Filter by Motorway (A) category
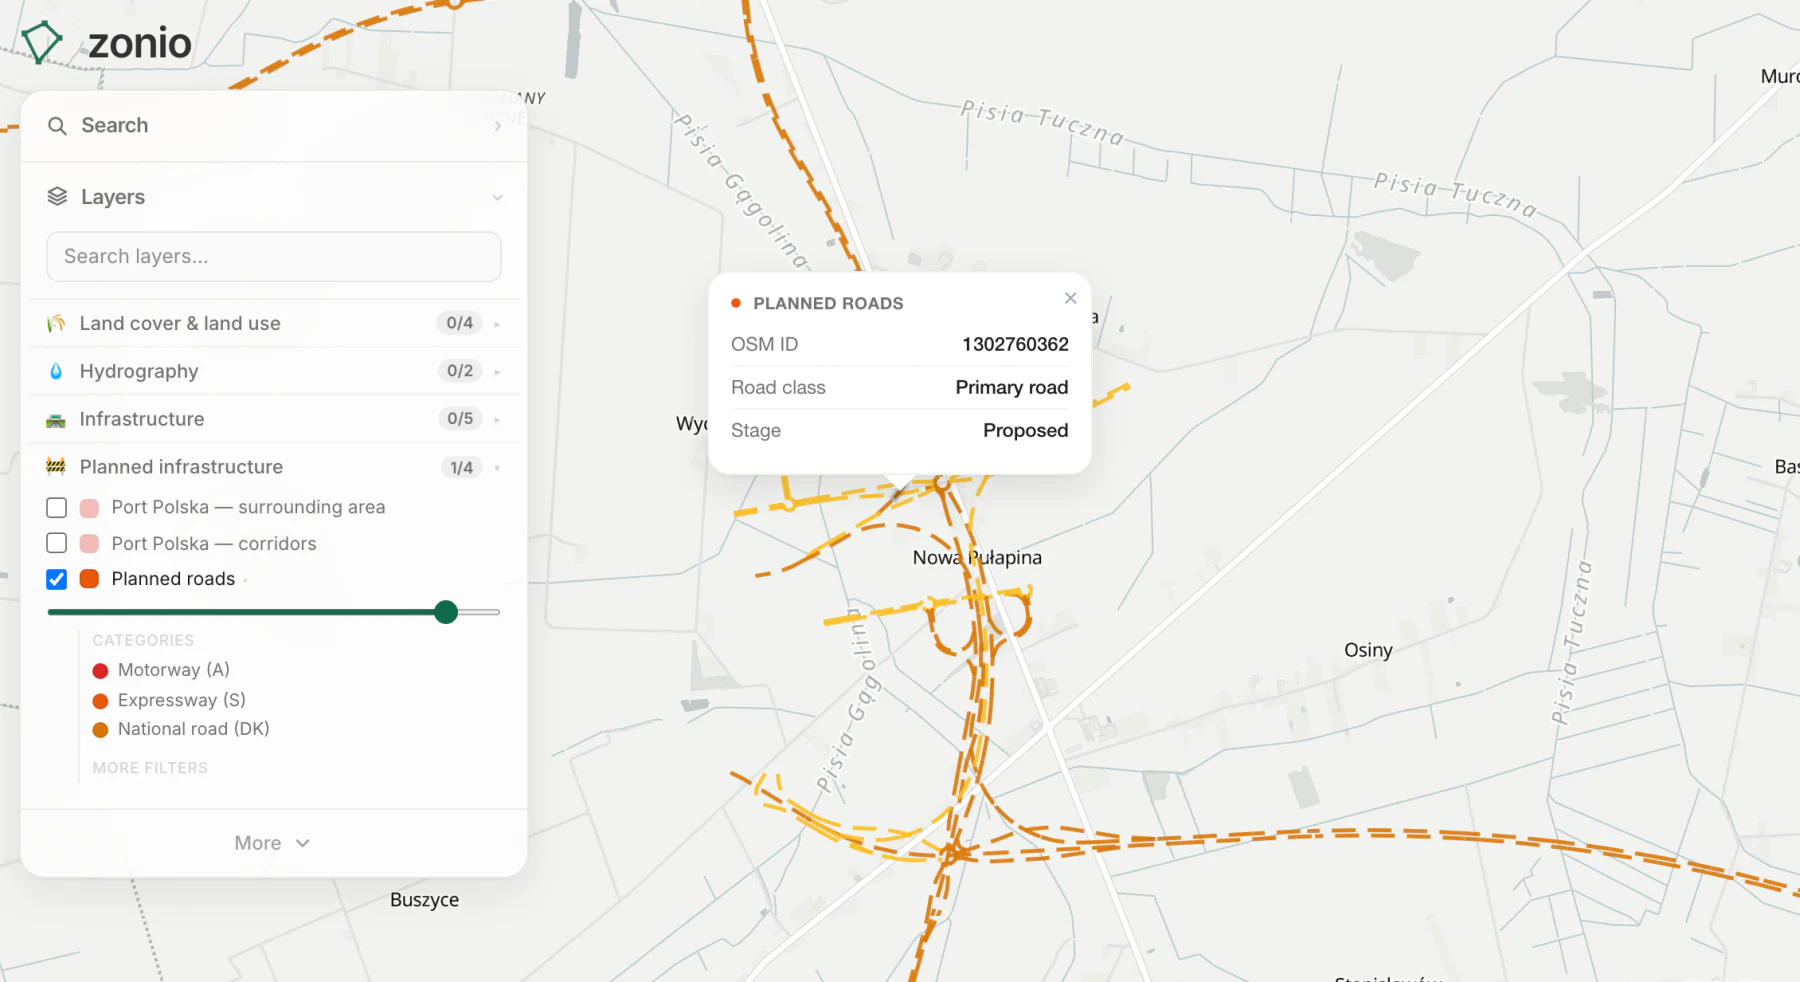 click(x=162, y=670)
